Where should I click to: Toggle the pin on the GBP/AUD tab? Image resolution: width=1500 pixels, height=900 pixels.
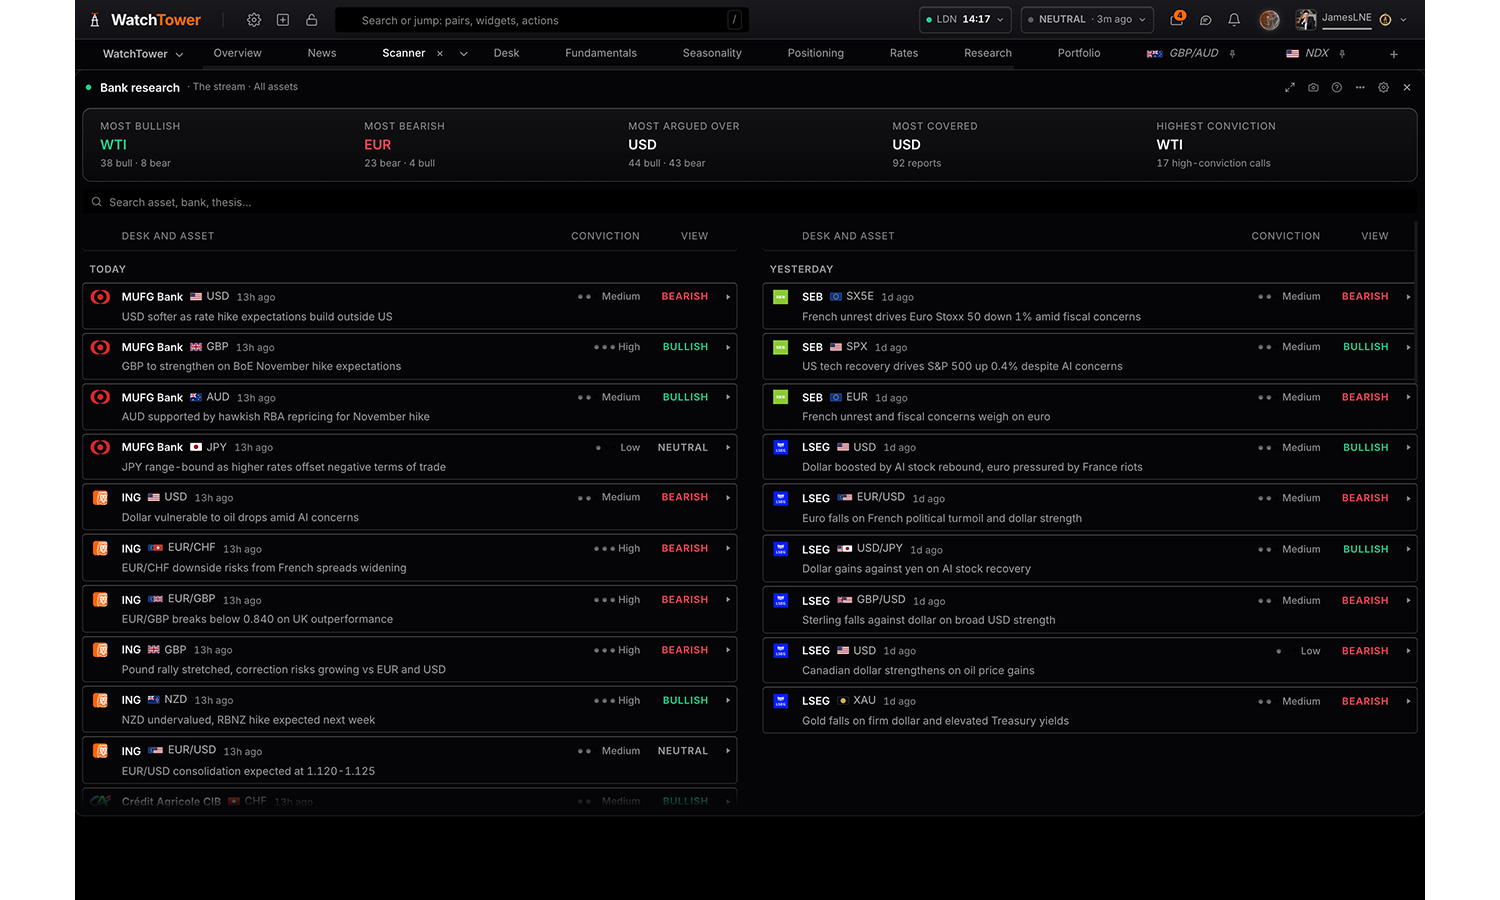(1233, 54)
